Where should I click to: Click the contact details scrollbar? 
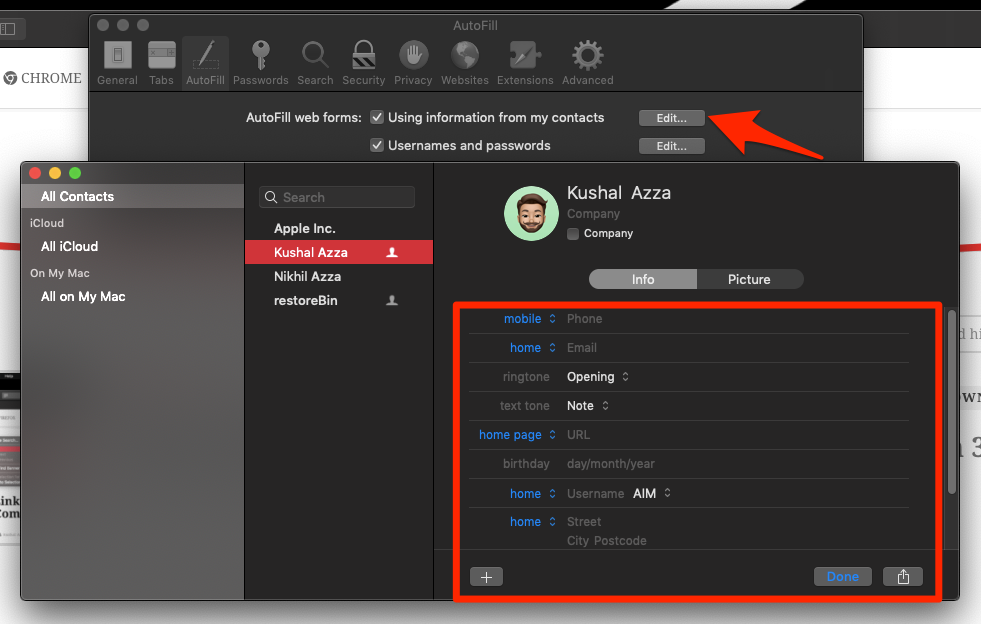[952, 401]
